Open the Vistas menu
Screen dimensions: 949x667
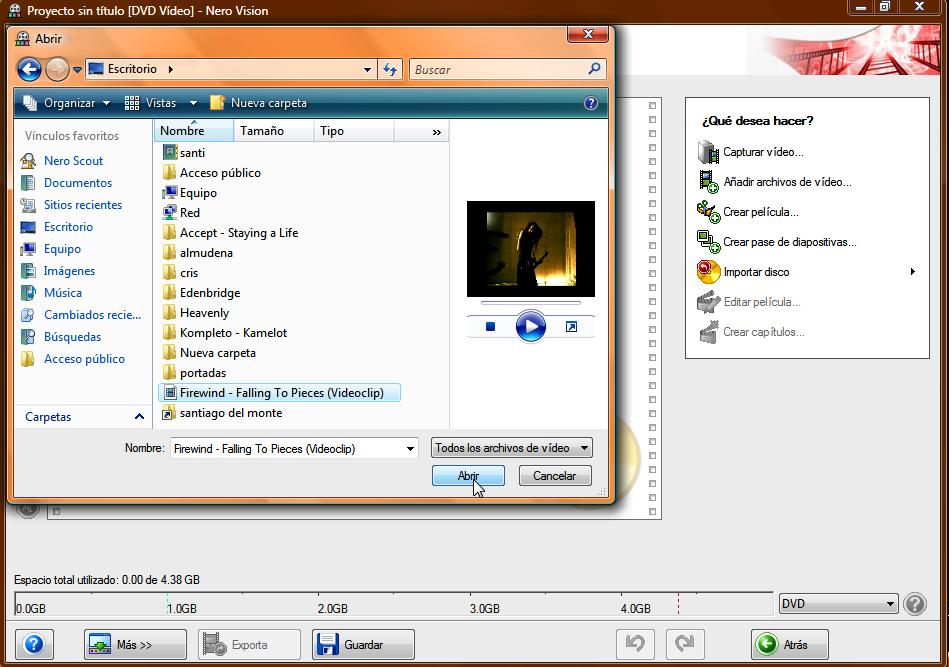[x=151, y=103]
